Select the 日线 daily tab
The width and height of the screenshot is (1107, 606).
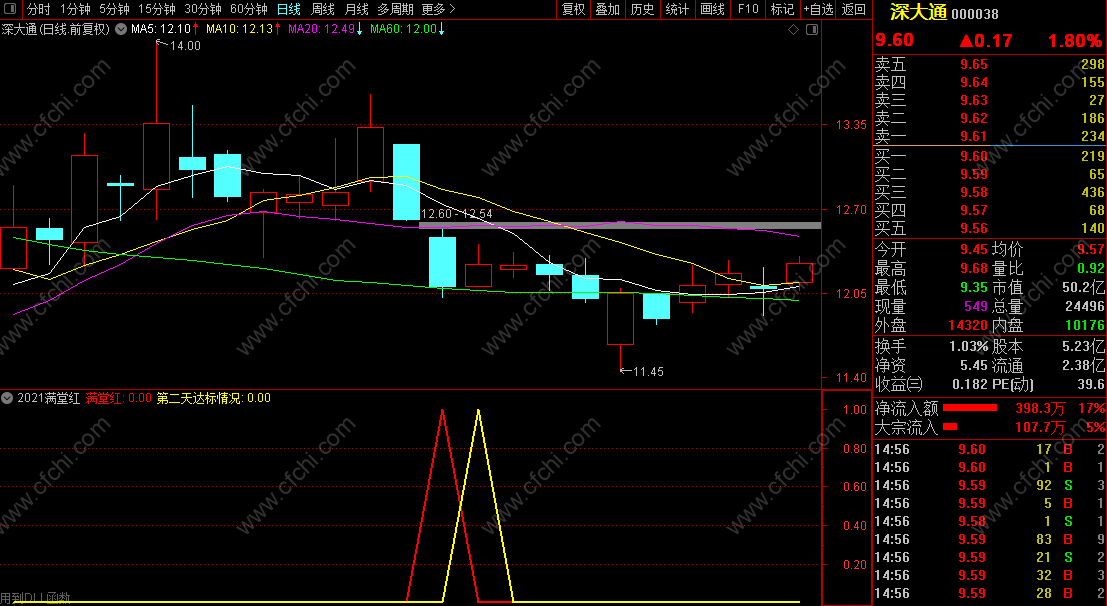coord(288,9)
